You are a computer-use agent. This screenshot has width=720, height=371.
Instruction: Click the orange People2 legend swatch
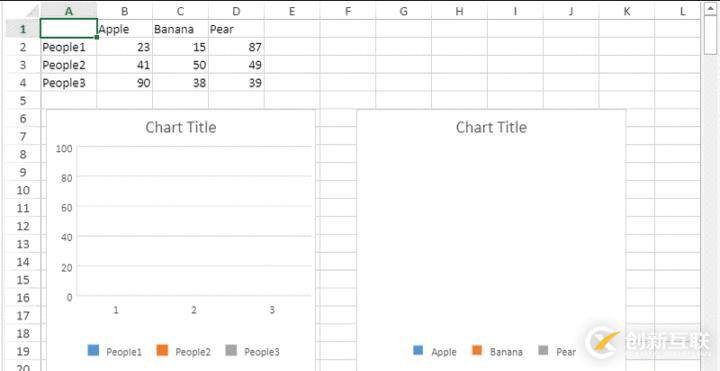point(163,350)
